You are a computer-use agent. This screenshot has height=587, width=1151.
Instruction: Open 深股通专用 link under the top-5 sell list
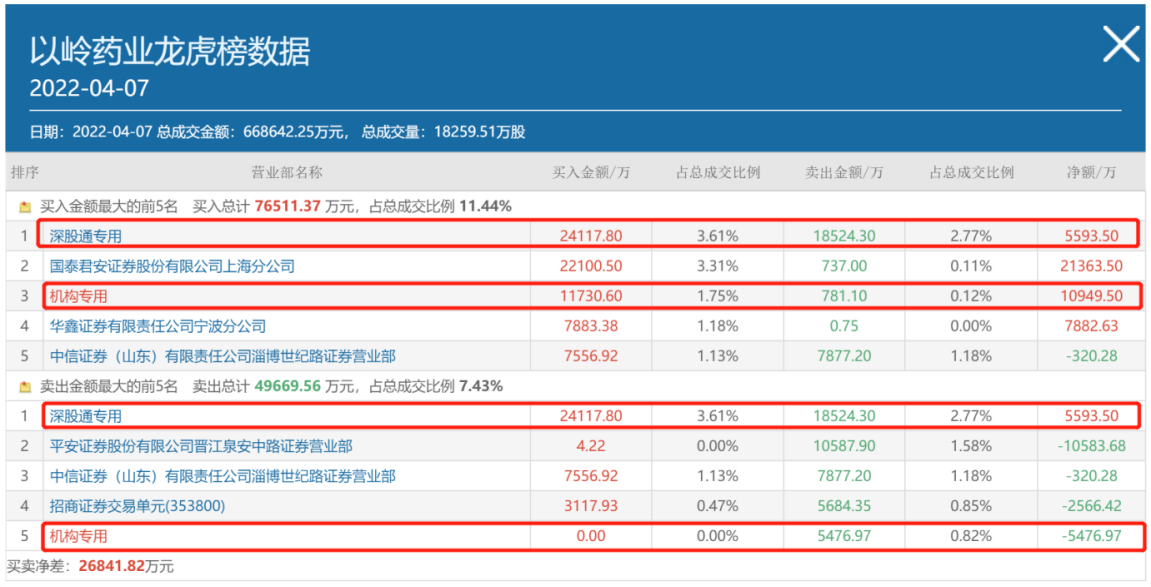coord(85,416)
